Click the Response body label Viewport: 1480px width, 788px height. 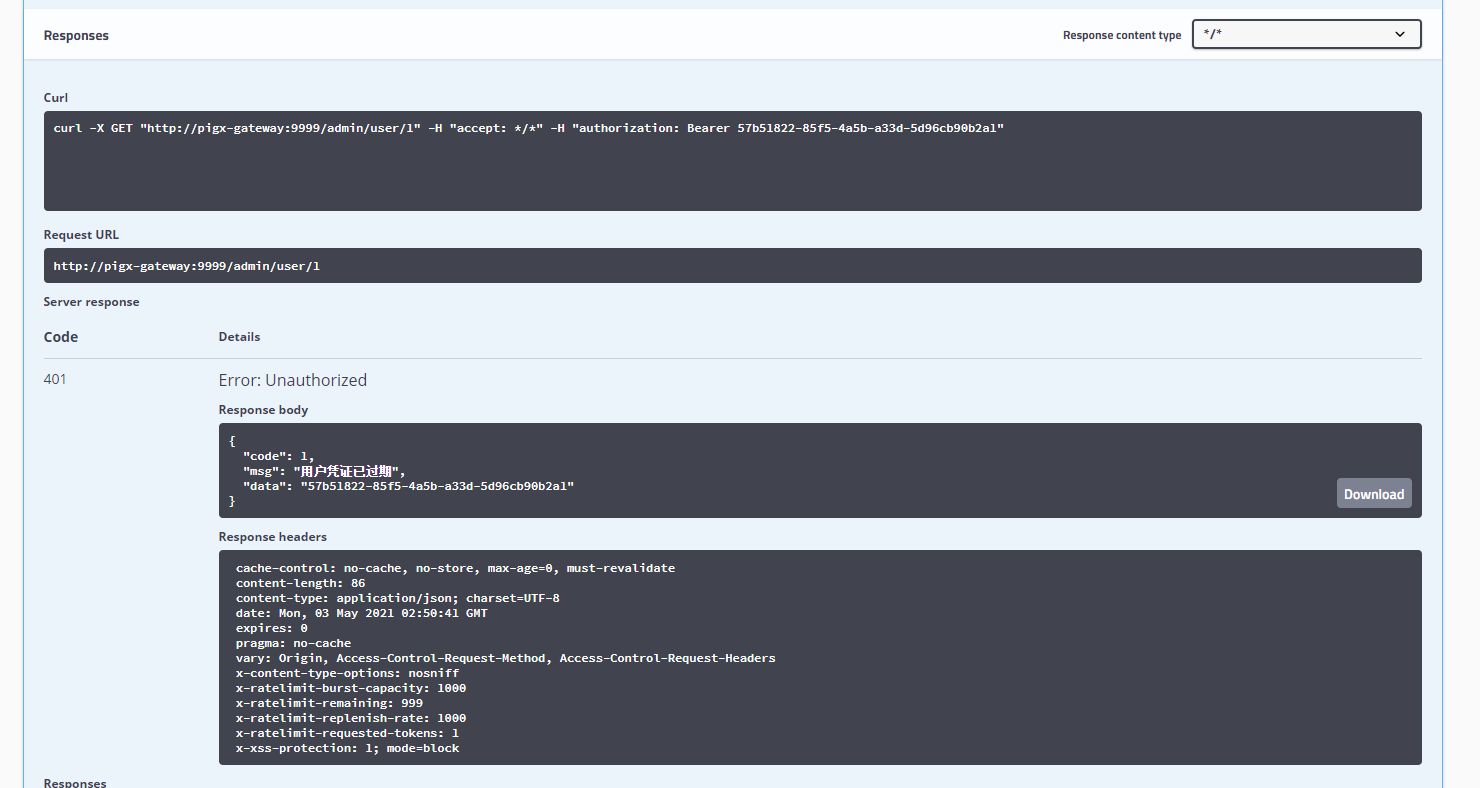pos(263,410)
